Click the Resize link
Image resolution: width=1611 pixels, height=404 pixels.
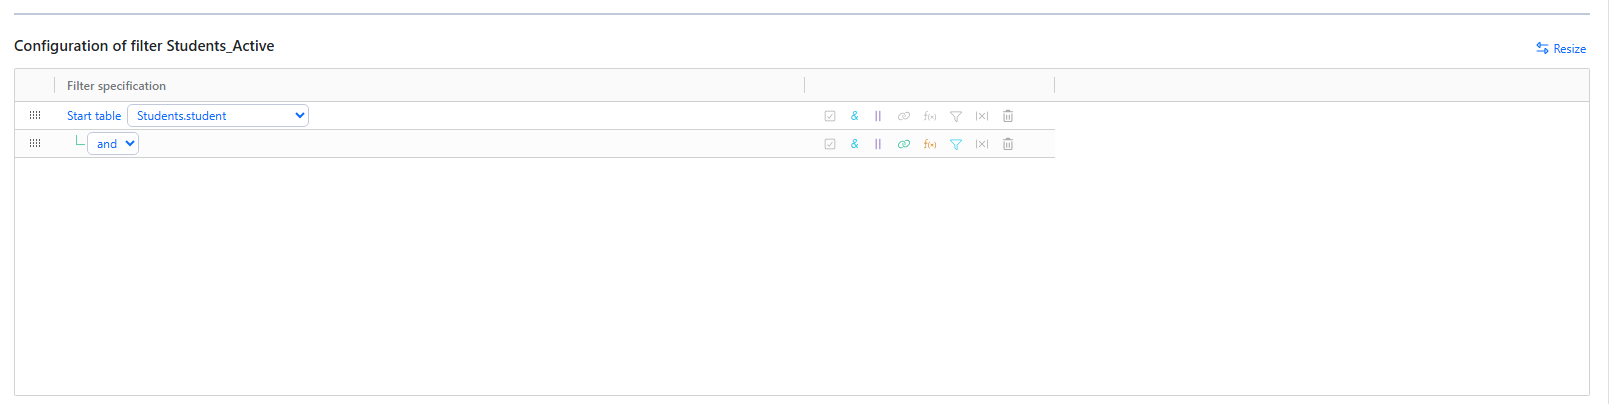[x=1561, y=48]
